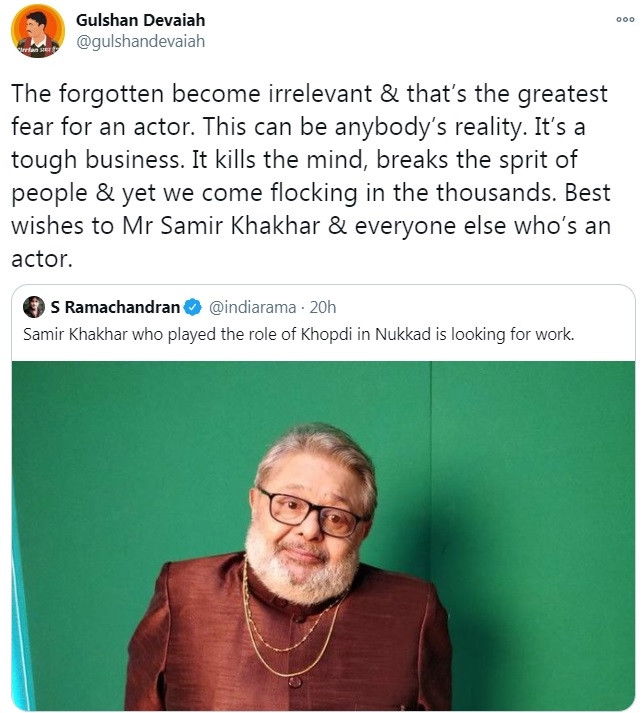Click the Gulshan Devaiah display name

coord(141,20)
